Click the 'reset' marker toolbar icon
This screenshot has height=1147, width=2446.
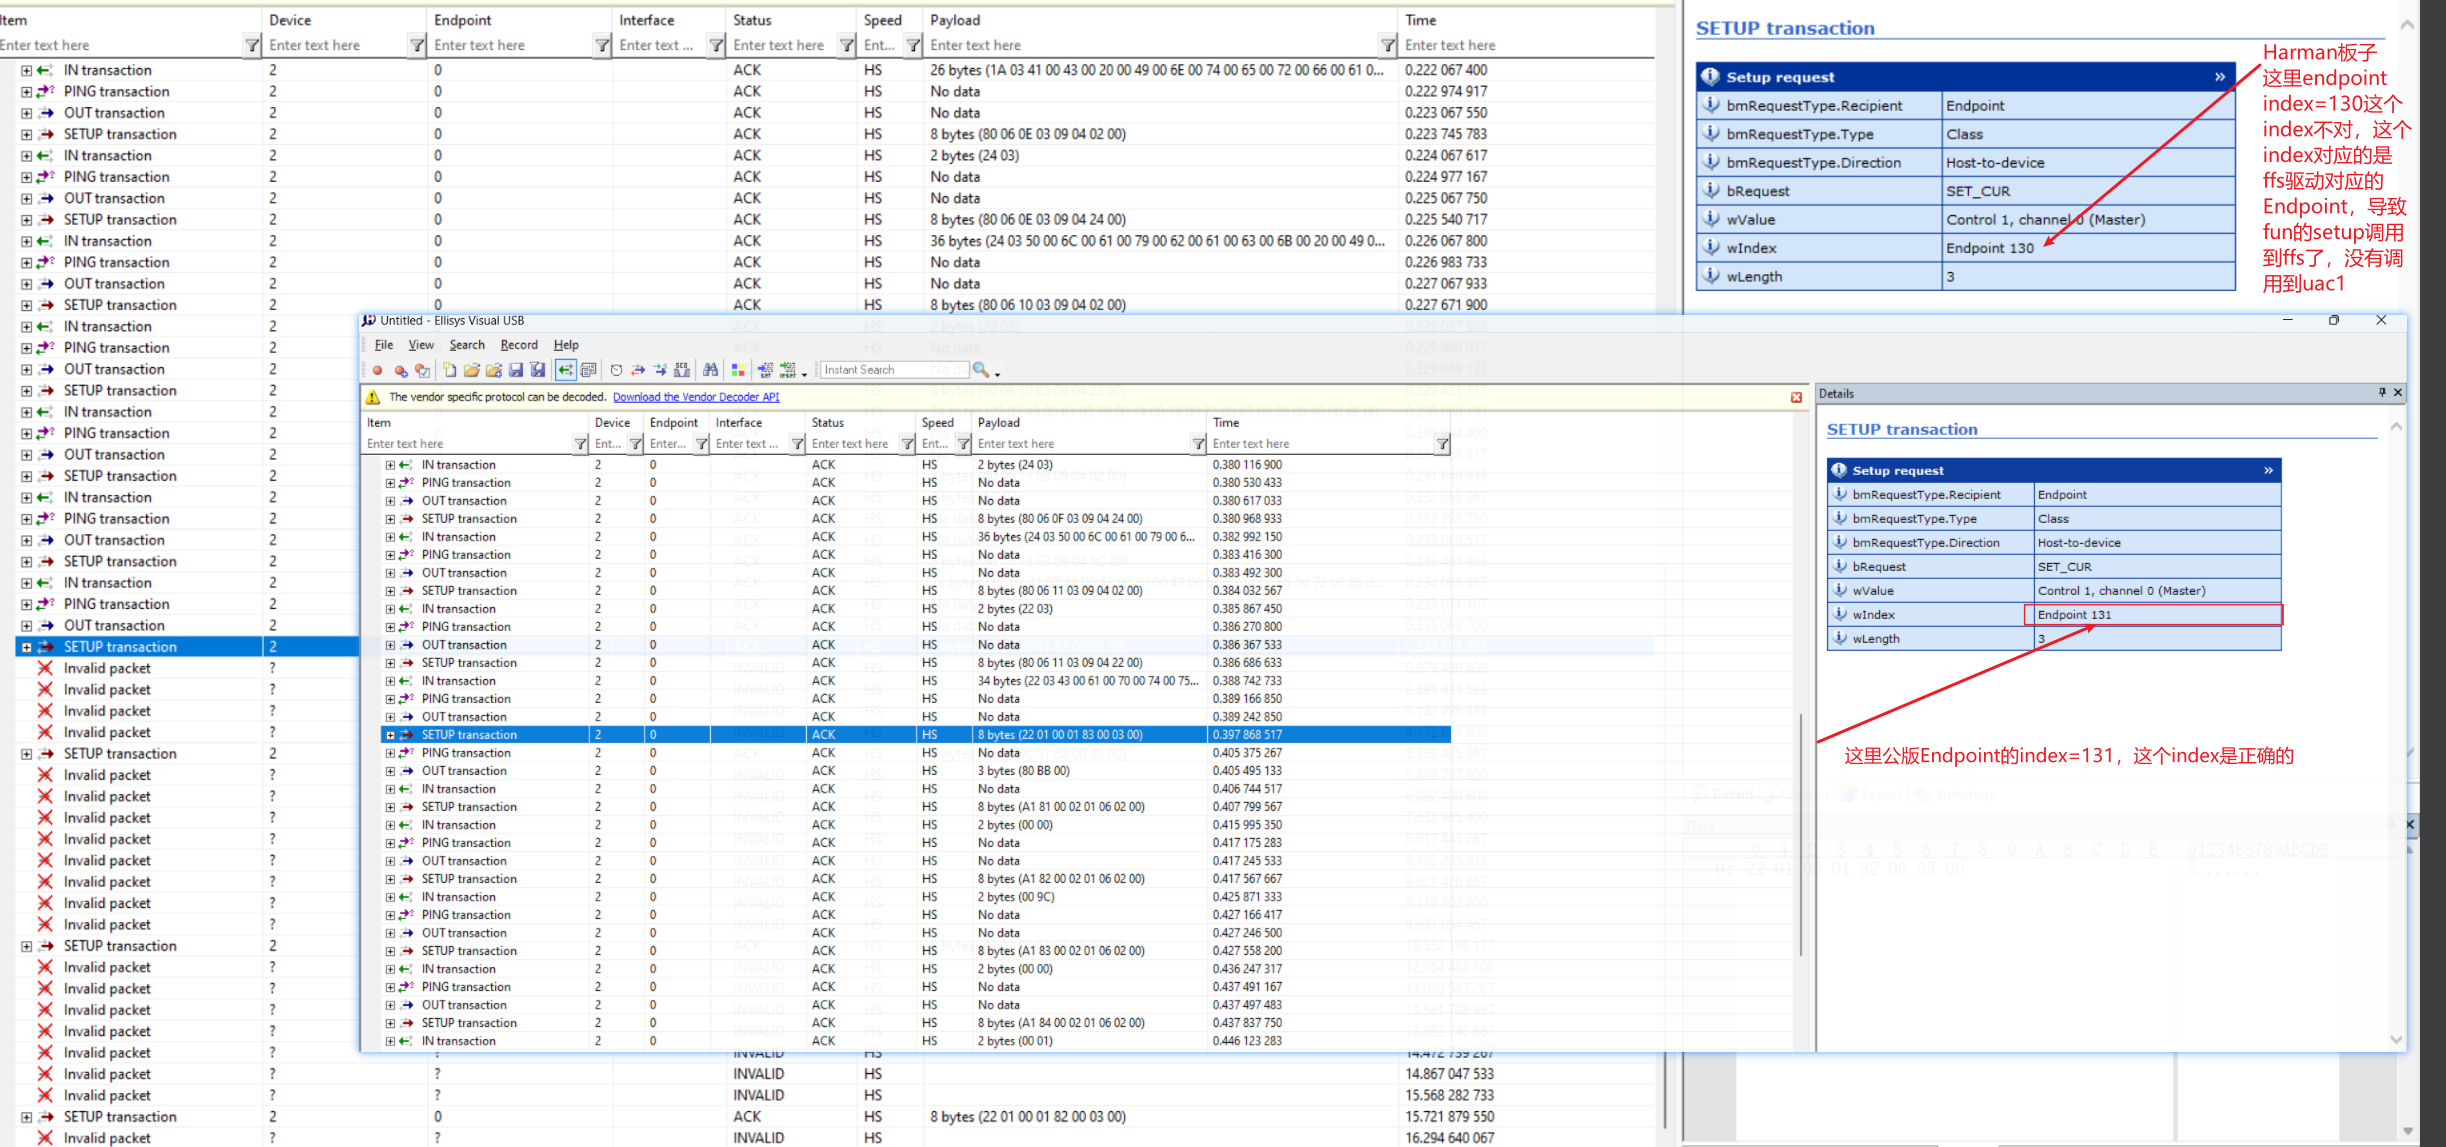point(788,370)
